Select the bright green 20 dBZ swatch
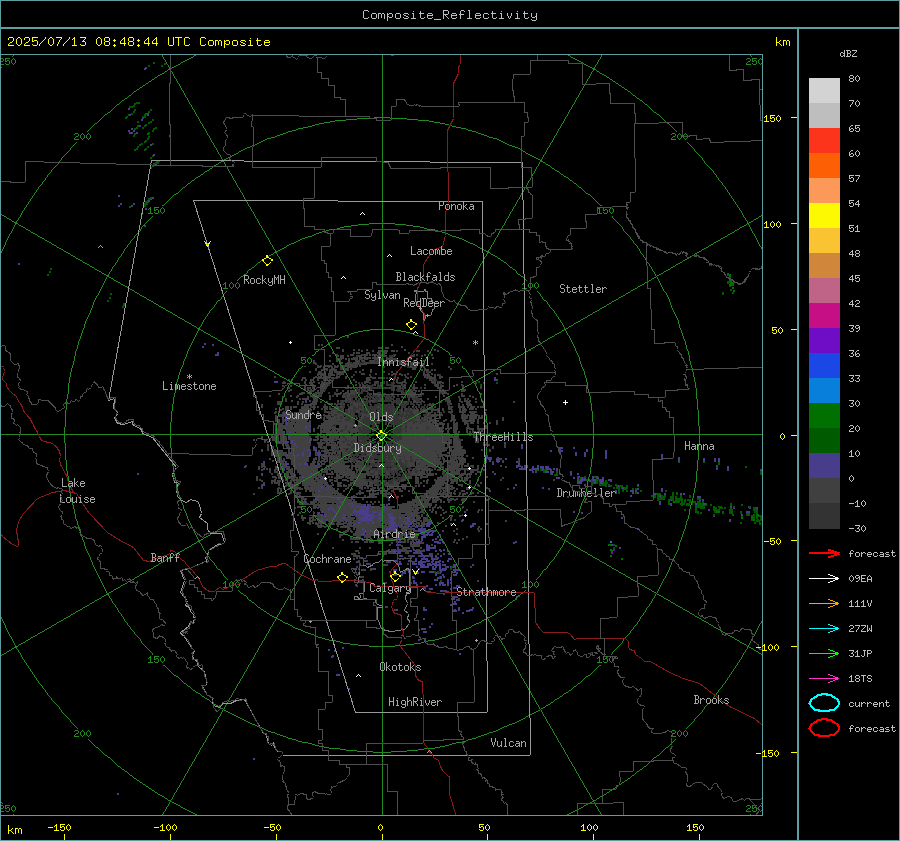Viewport: 900px width, 841px height. point(824,416)
